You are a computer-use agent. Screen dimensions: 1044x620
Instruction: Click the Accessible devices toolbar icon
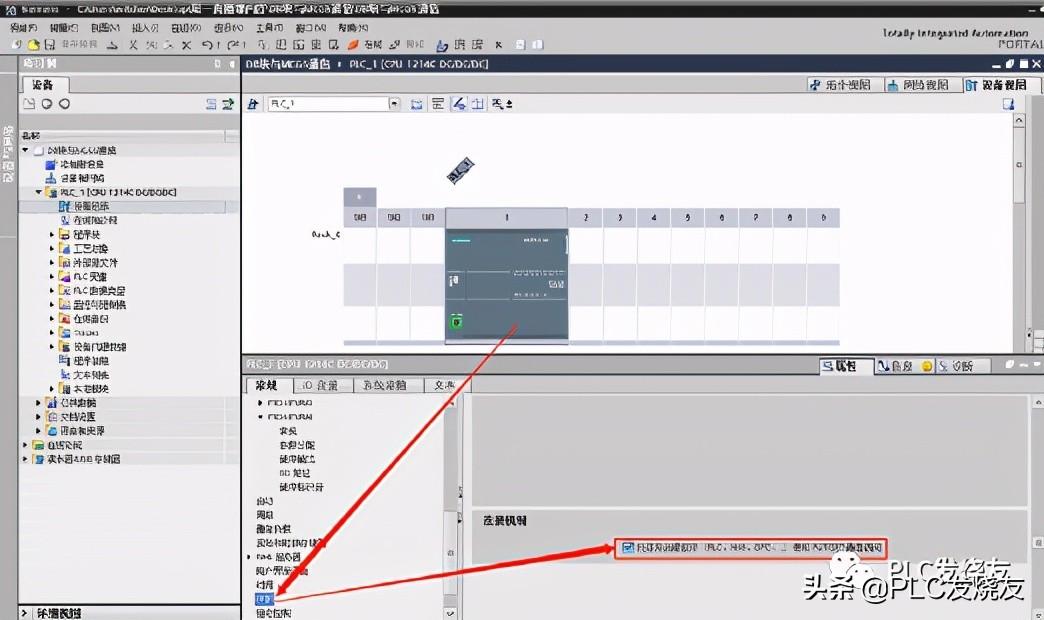pyautogui.click(x=442, y=45)
